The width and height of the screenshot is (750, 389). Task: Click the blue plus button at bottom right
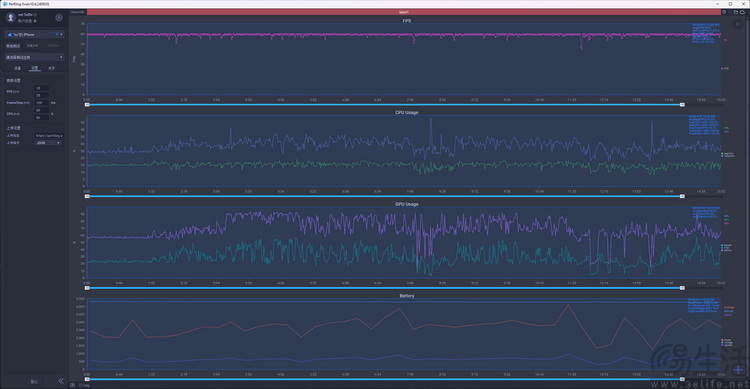(x=739, y=370)
